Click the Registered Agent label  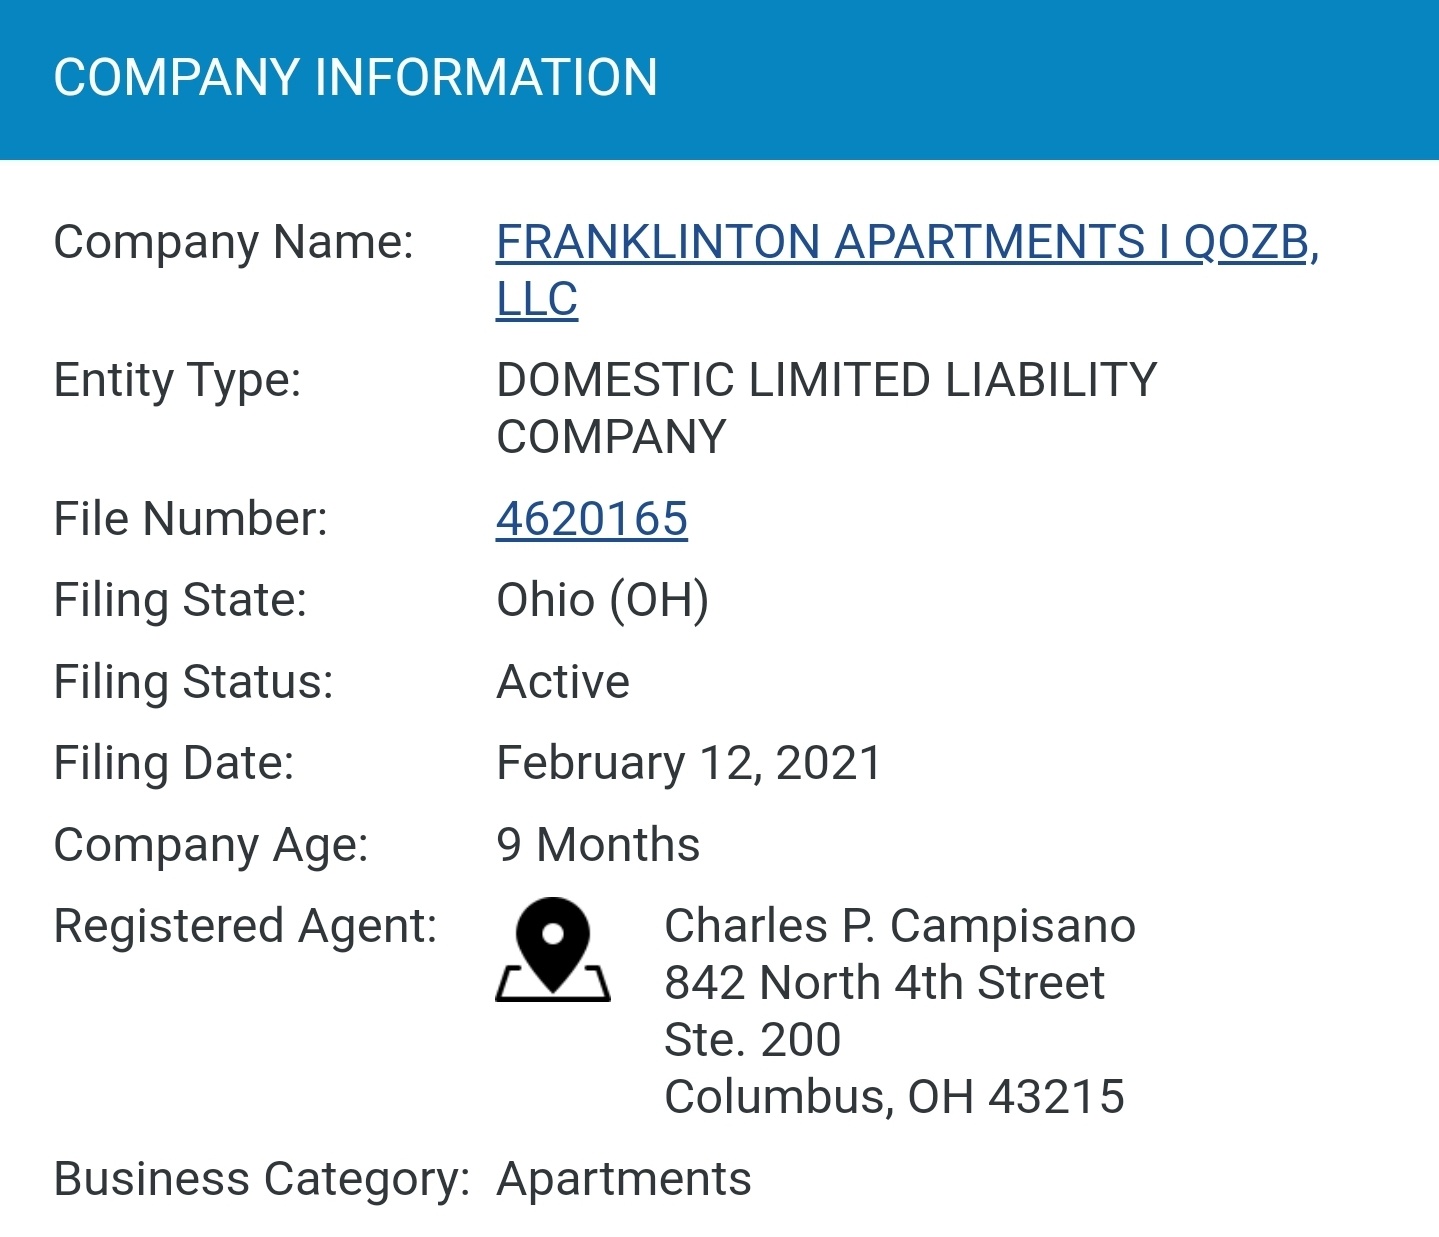point(245,927)
